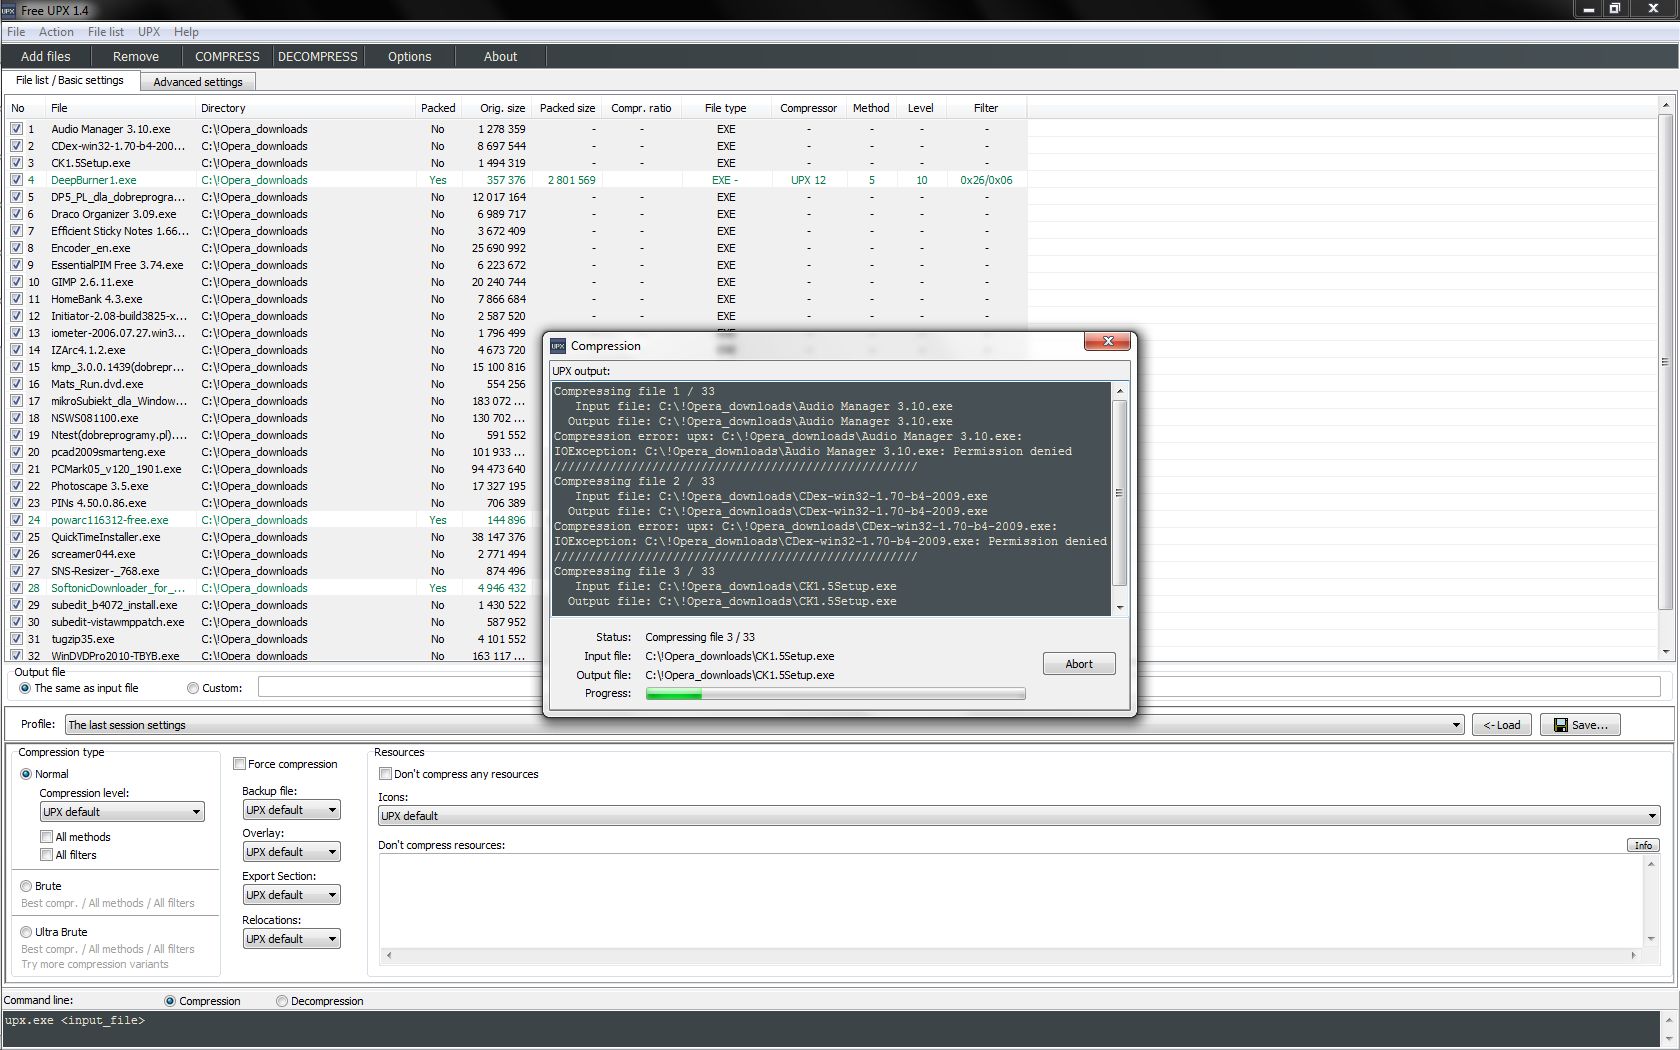Select HomeBank 4.3.exe file name
Screen dimensions: 1680x1050
click(x=97, y=299)
